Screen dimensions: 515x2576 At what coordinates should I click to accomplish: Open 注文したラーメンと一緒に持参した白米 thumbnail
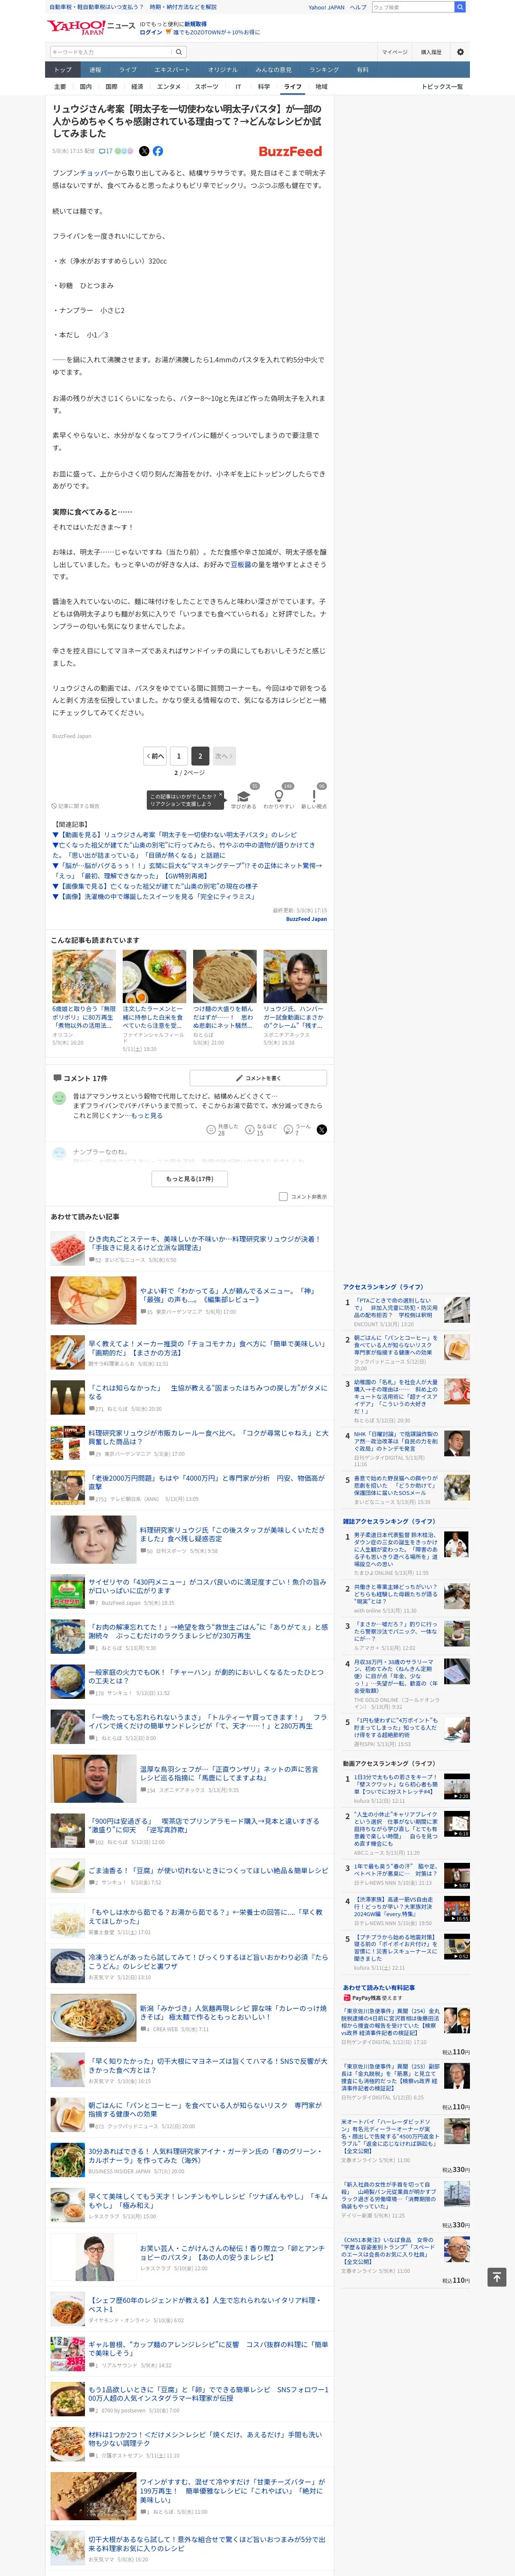(154, 976)
